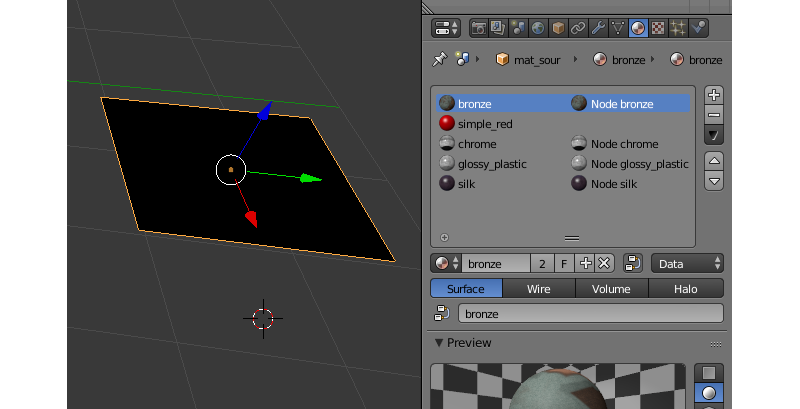The width and height of the screenshot is (800, 409).
Task: Browse materials to link dropdown
Action: (x=446, y=264)
